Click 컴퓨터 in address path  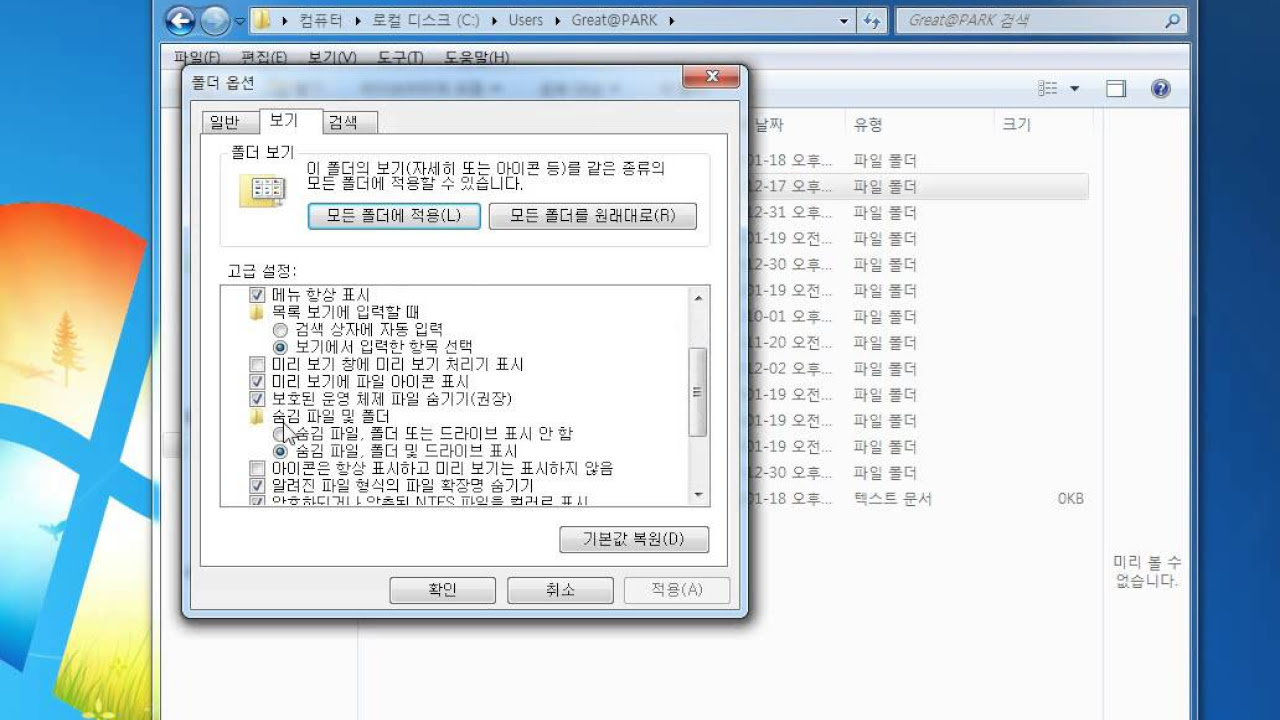point(319,20)
